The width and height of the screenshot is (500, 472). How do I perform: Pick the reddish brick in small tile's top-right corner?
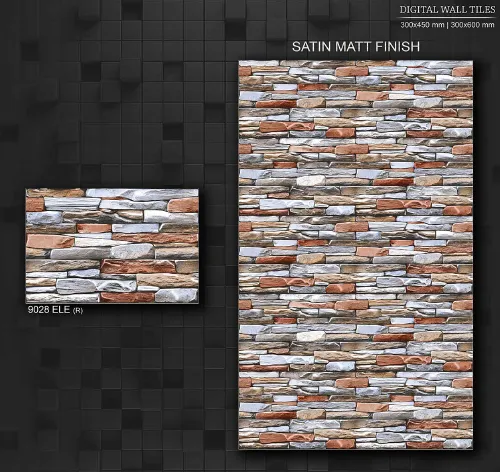(183, 205)
